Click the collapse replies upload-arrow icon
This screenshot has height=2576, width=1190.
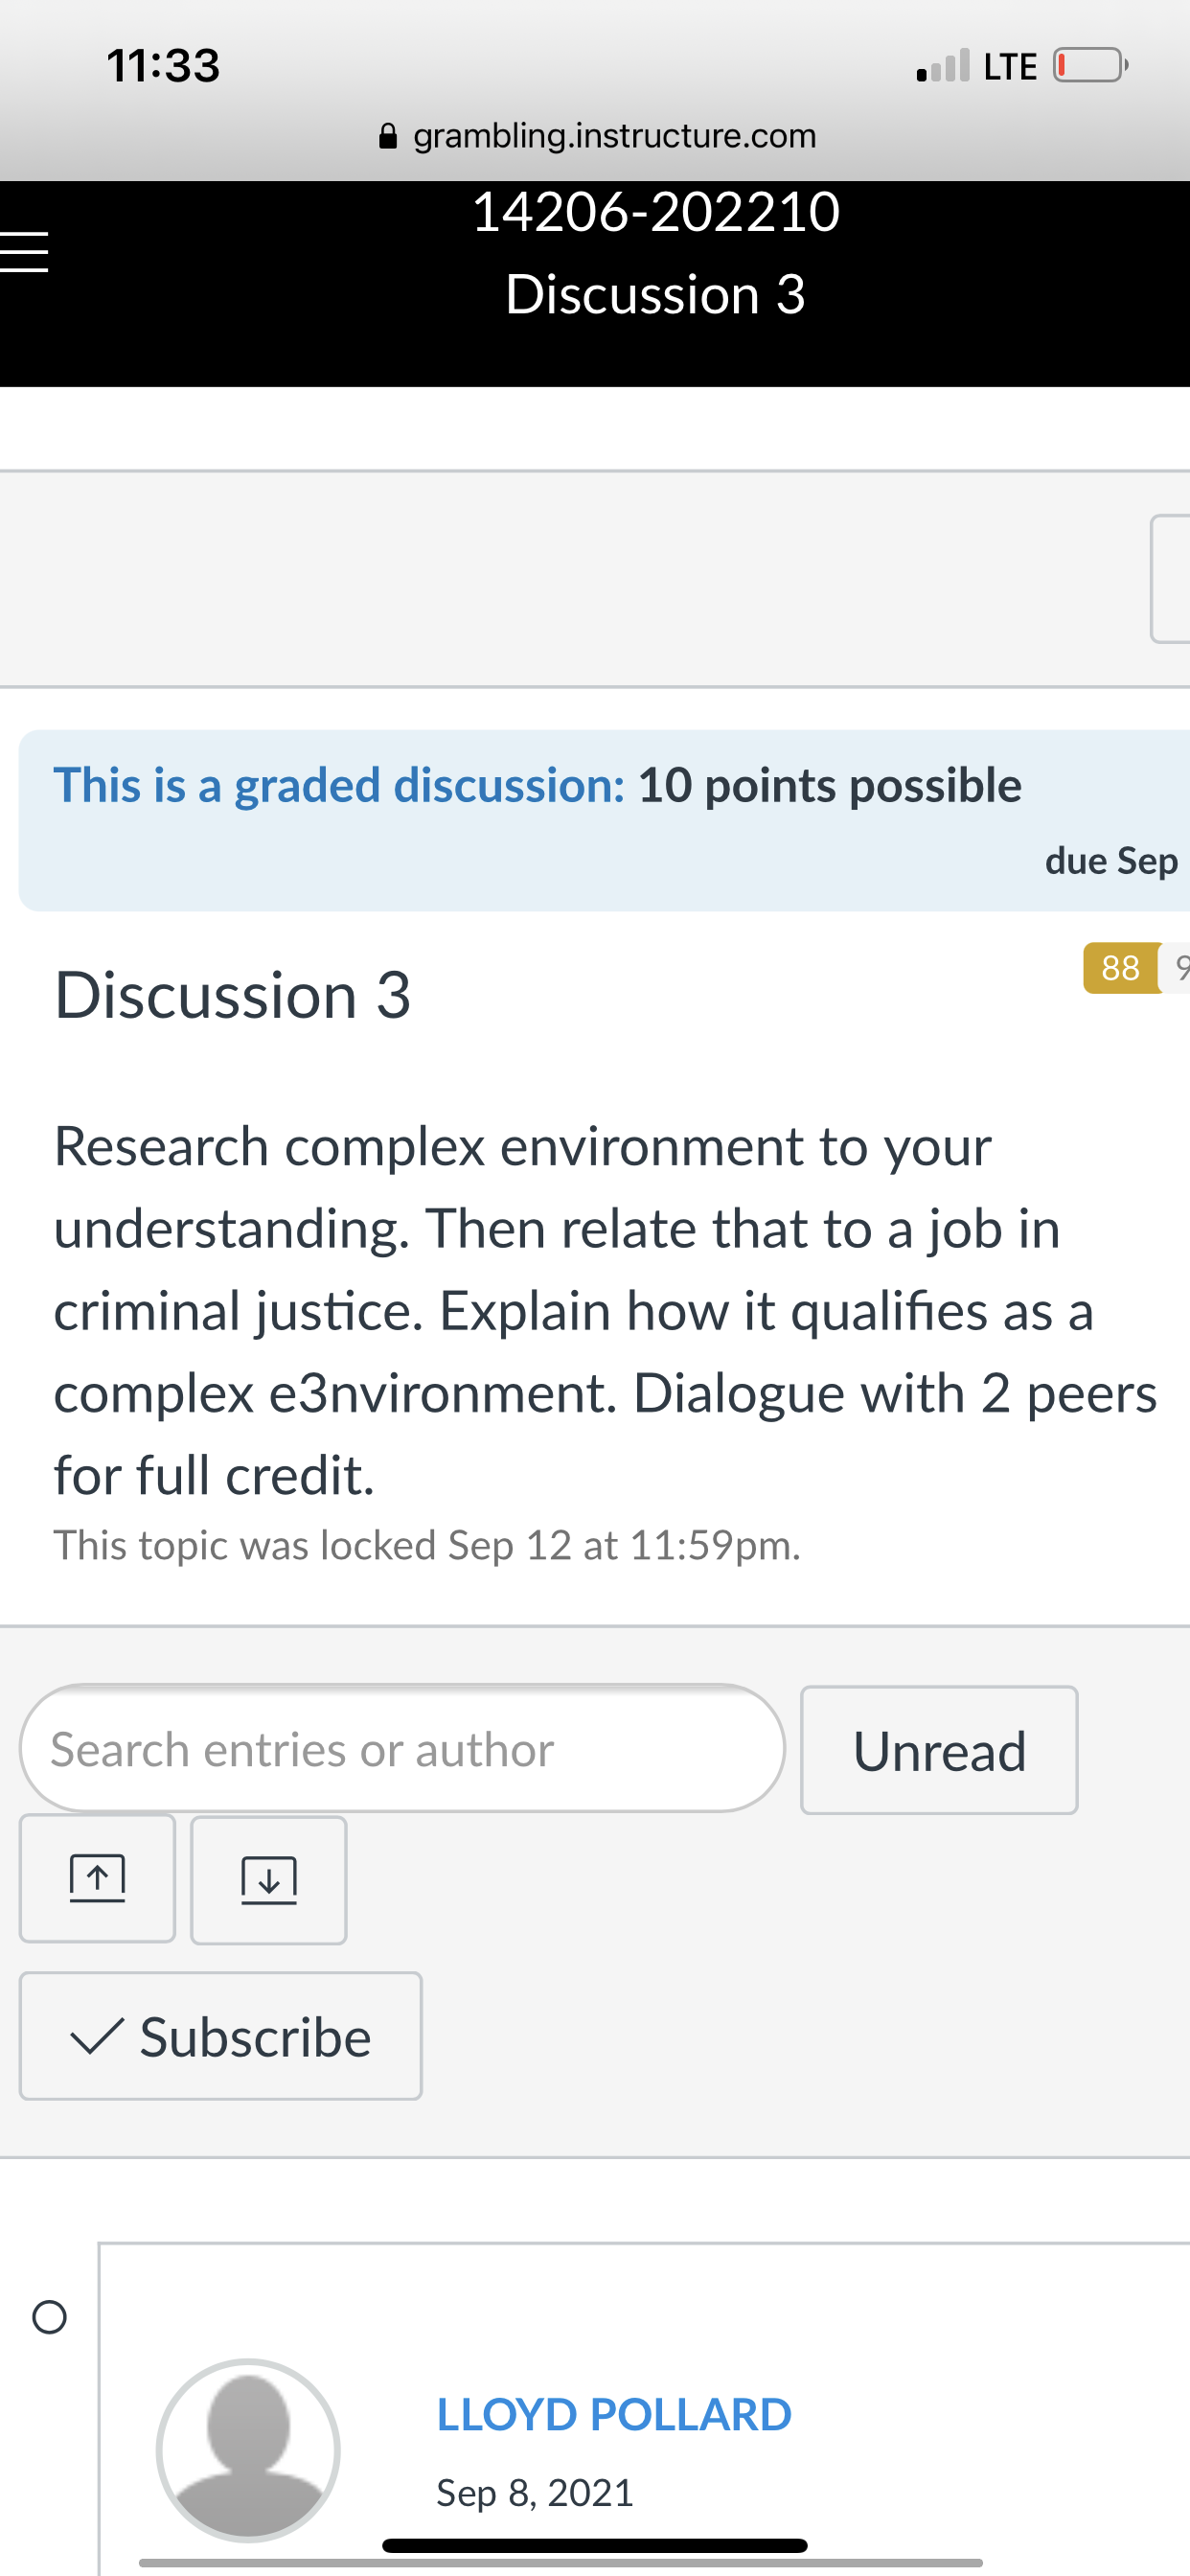click(97, 1878)
